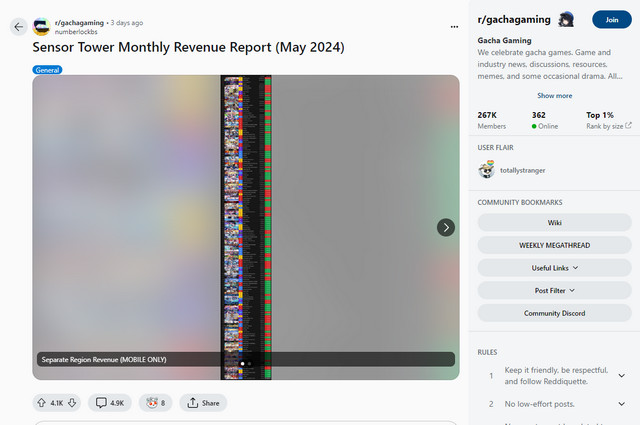Image resolution: width=640 pixels, height=425 pixels.
Task: Click the General post flair tag
Action: pyautogui.click(x=47, y=70)
